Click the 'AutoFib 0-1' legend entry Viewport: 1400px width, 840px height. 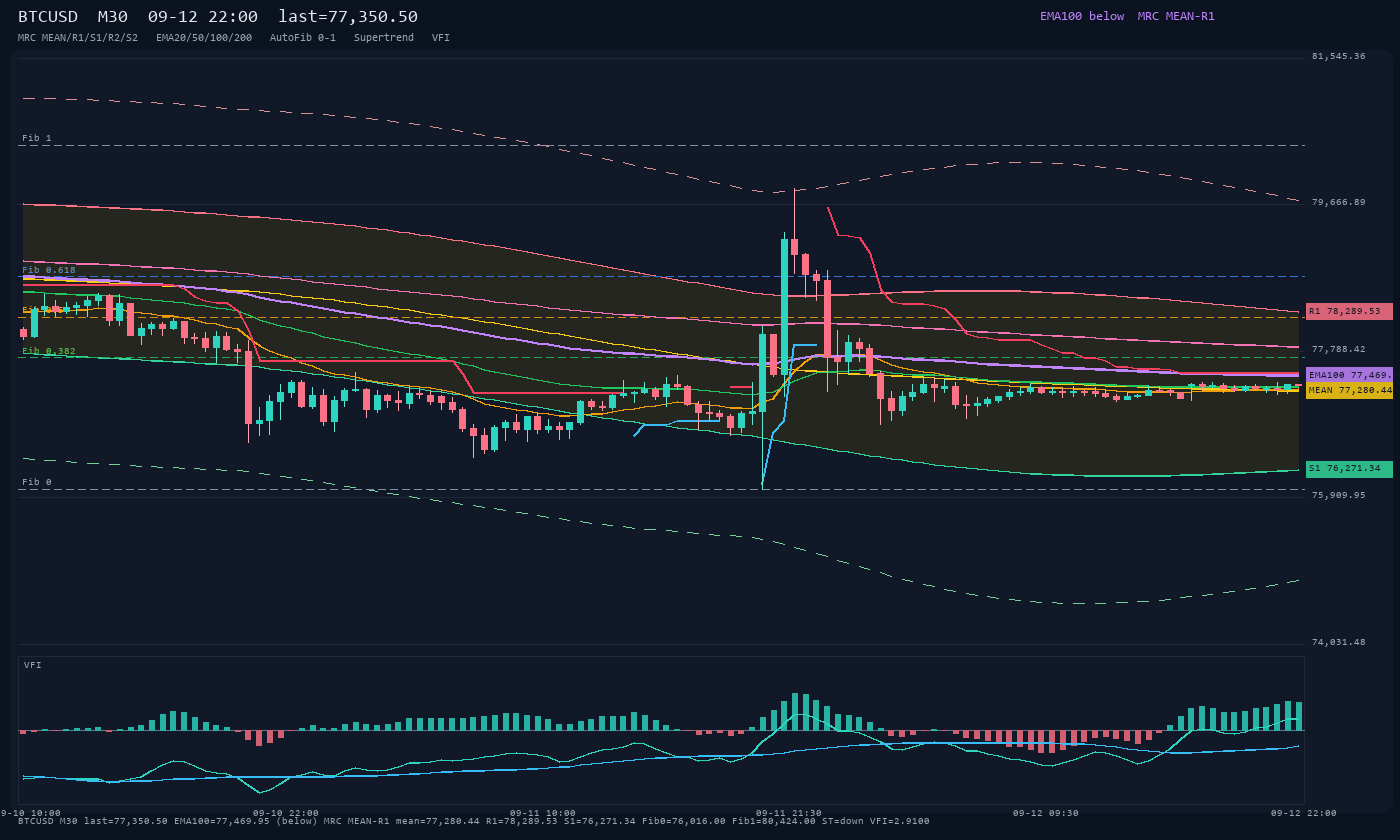[x=303, y=38]
